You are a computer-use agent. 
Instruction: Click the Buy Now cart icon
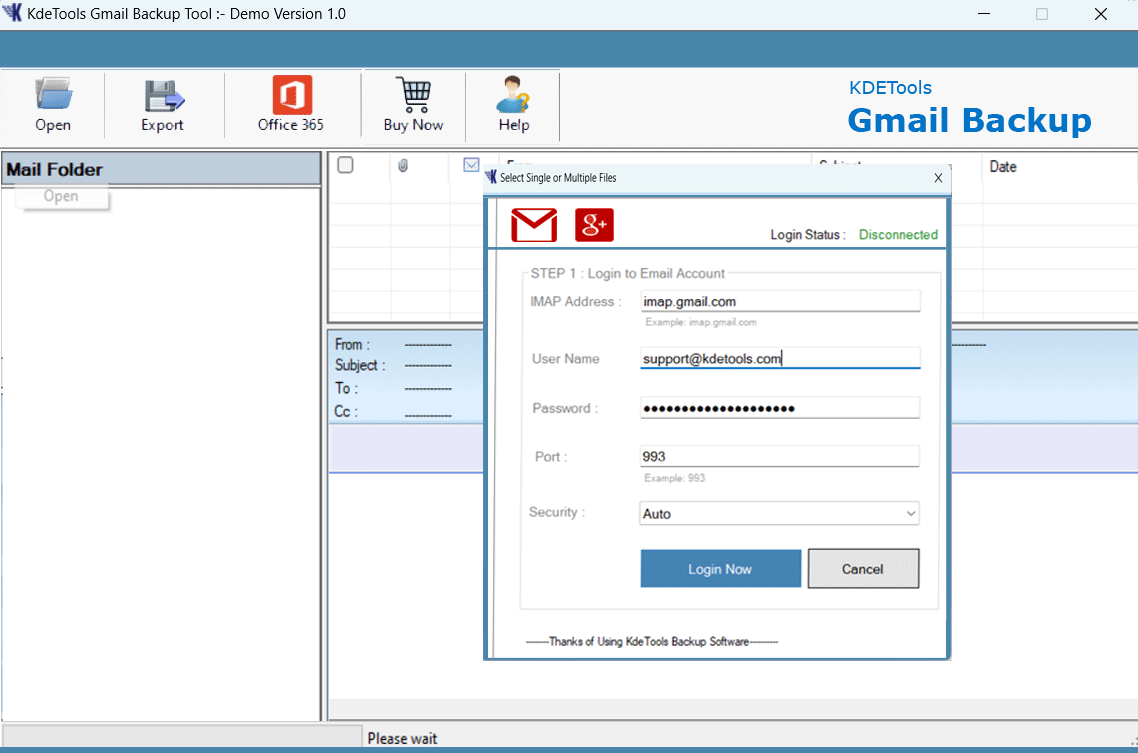(x=413, y=103)
